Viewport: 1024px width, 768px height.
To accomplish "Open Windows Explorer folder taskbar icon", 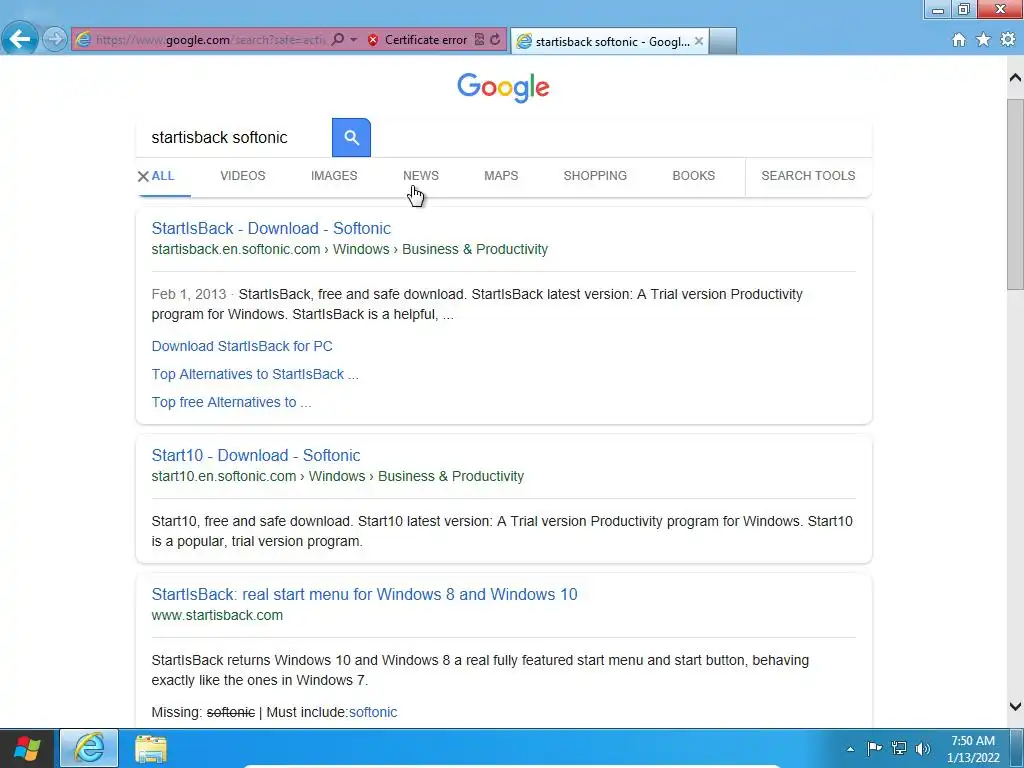I will tap(151, 748).
